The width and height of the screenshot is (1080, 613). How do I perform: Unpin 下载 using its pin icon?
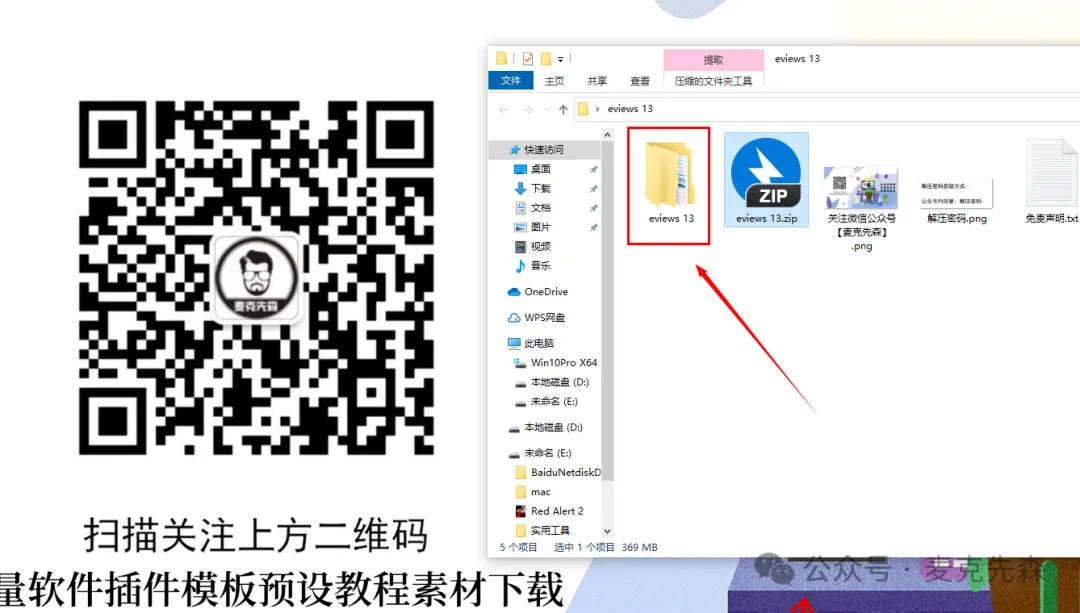(x=594, y=189)
